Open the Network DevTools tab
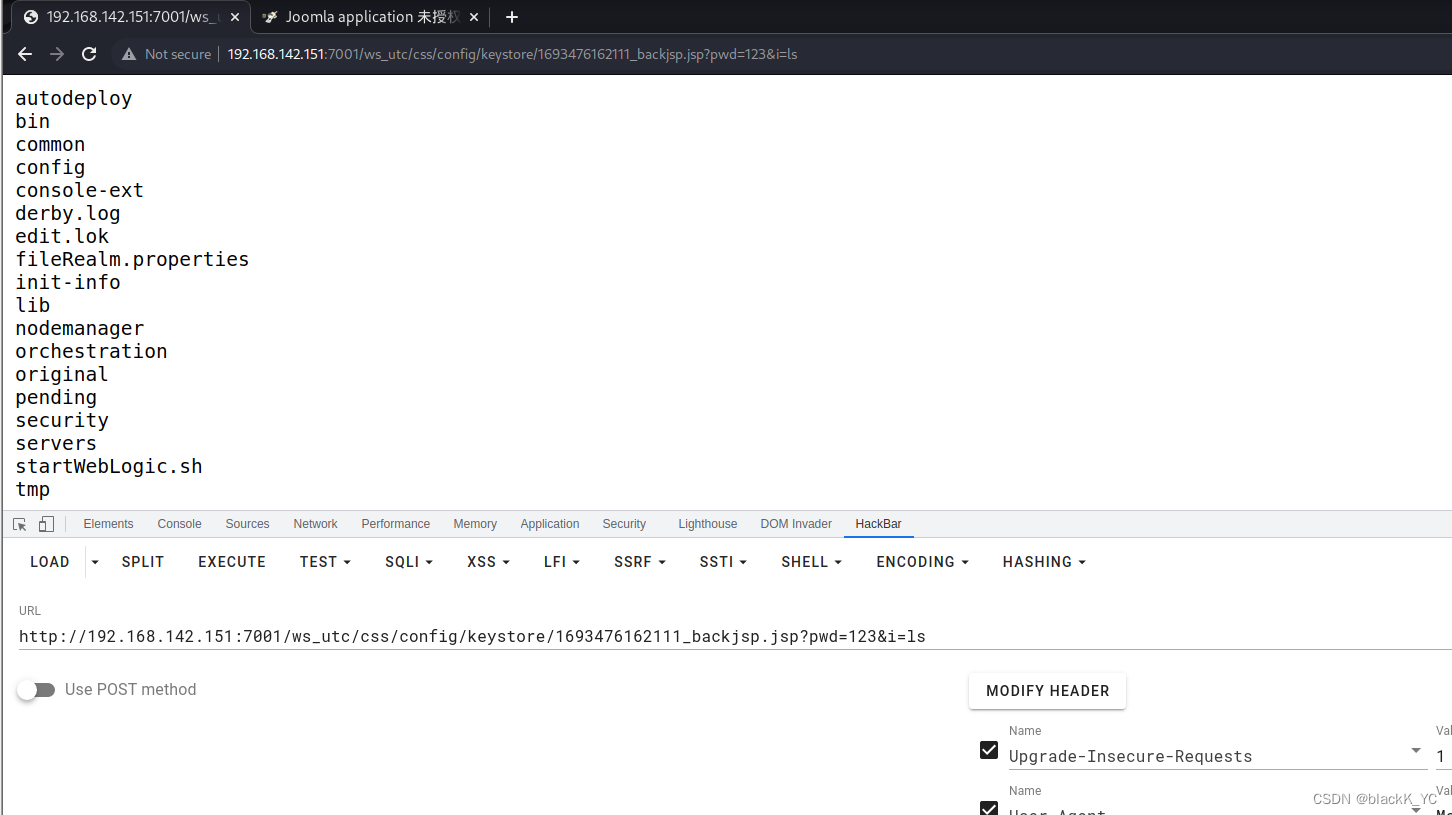 (x=315, y=524)
